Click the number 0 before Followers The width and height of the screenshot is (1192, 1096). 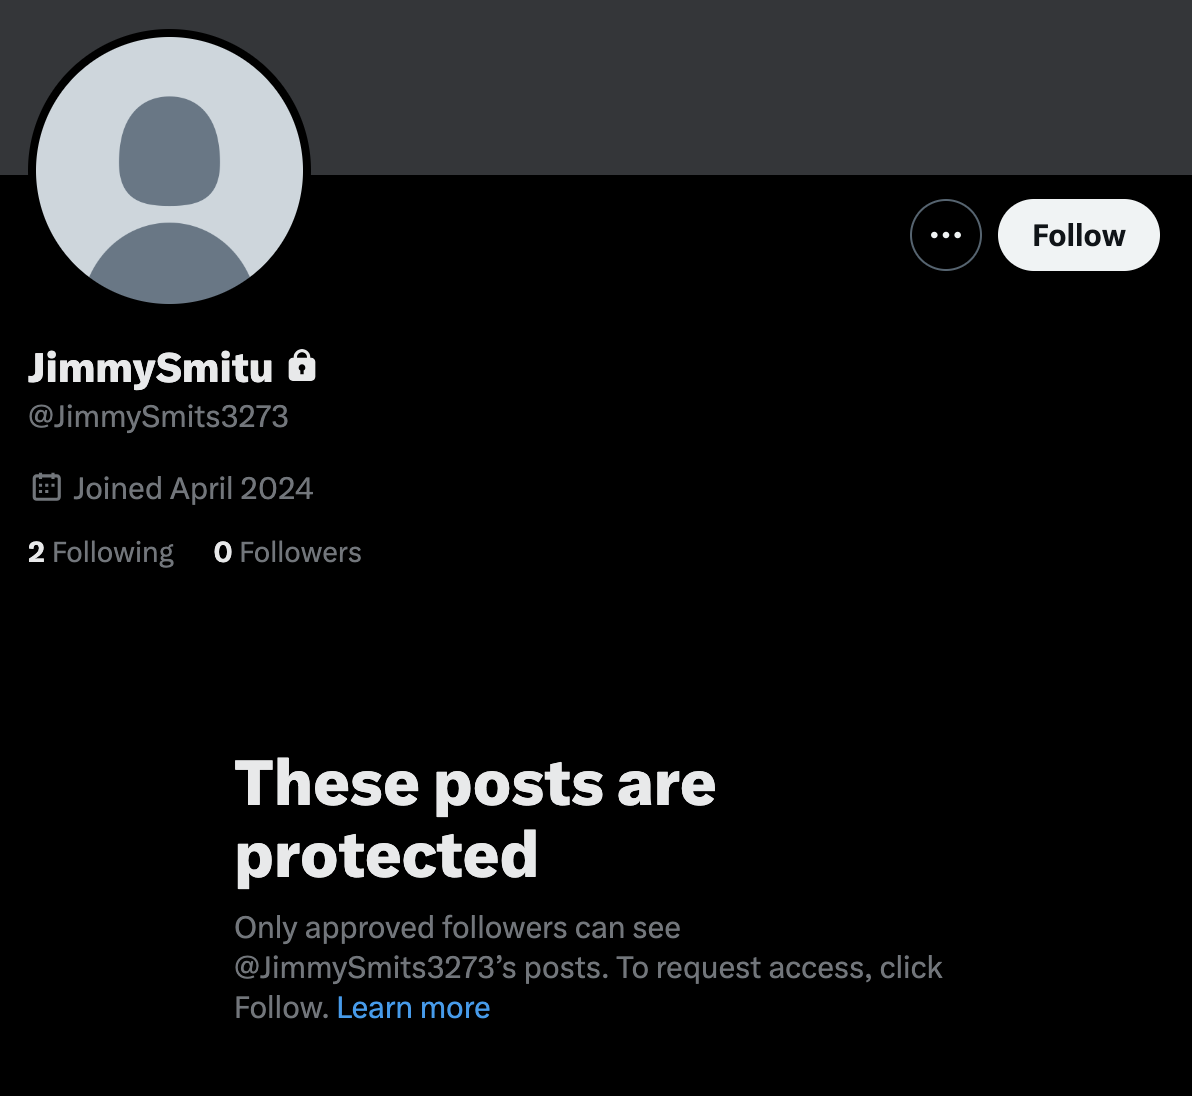point(222,552)
